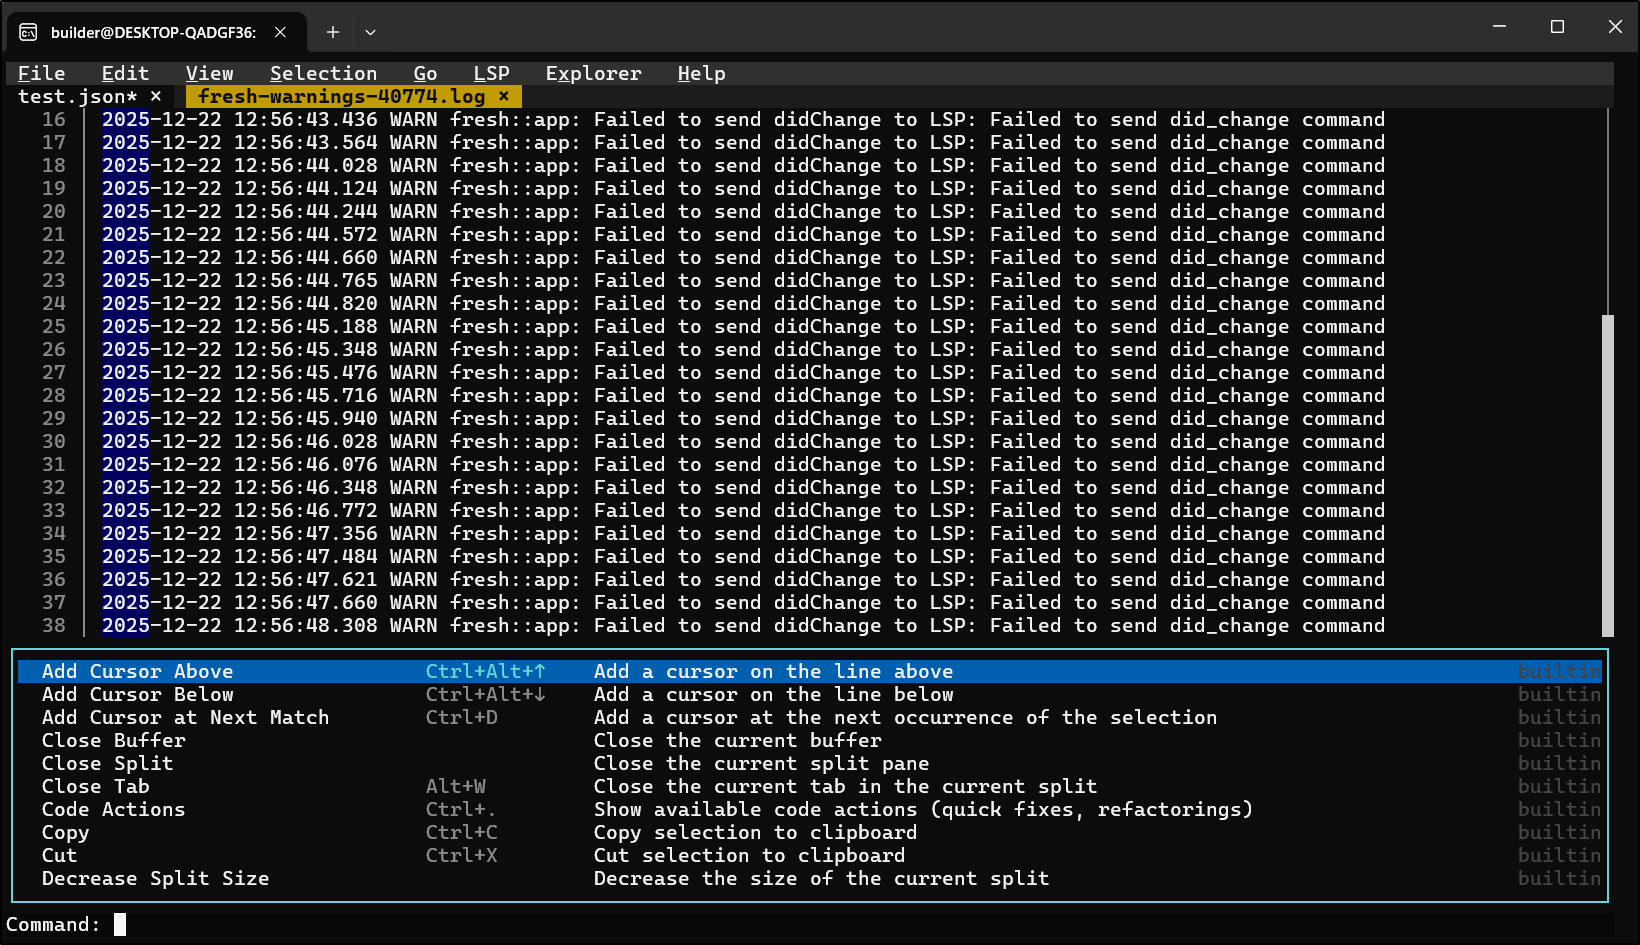Image resolution: width=1640 pixels, height=945 pixels.
Task: Switch to the test.json tab
Action: tap(77, 96)
